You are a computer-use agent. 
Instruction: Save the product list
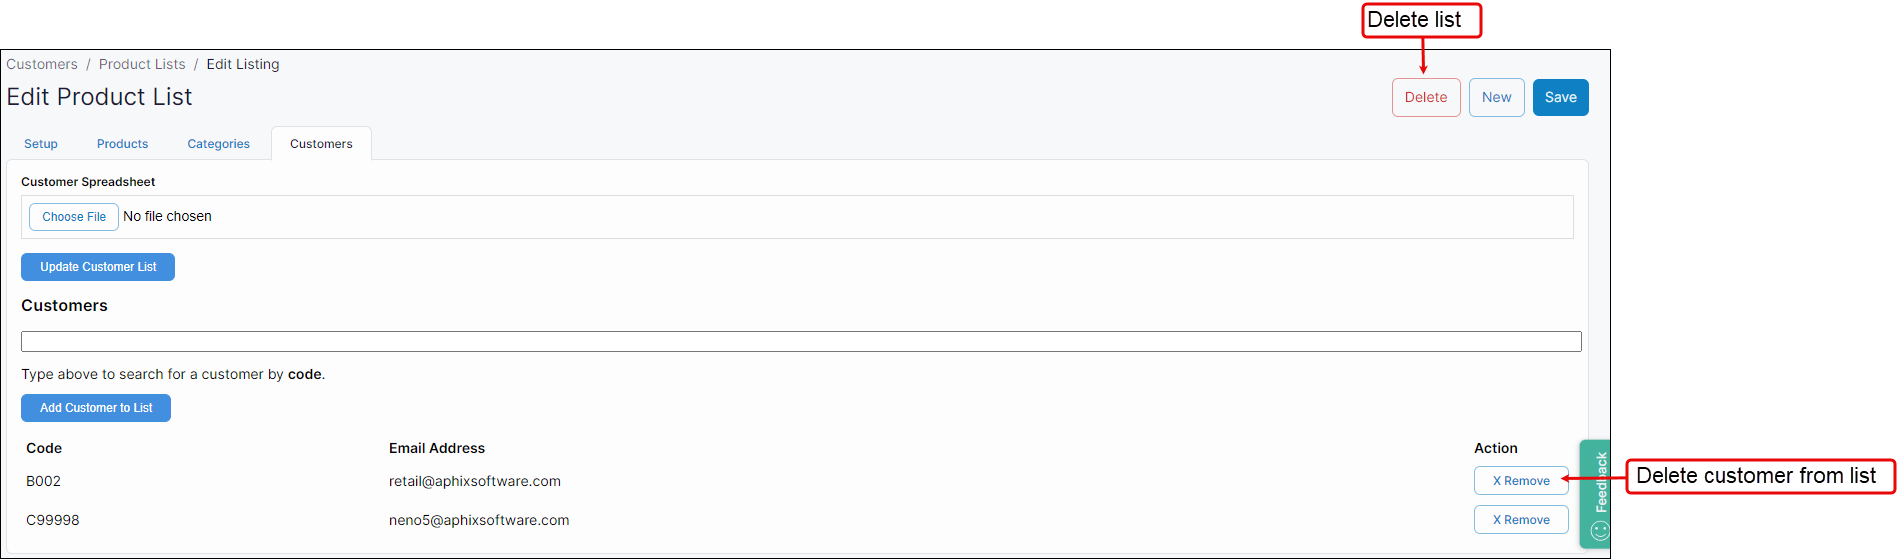coord(1560,97)
